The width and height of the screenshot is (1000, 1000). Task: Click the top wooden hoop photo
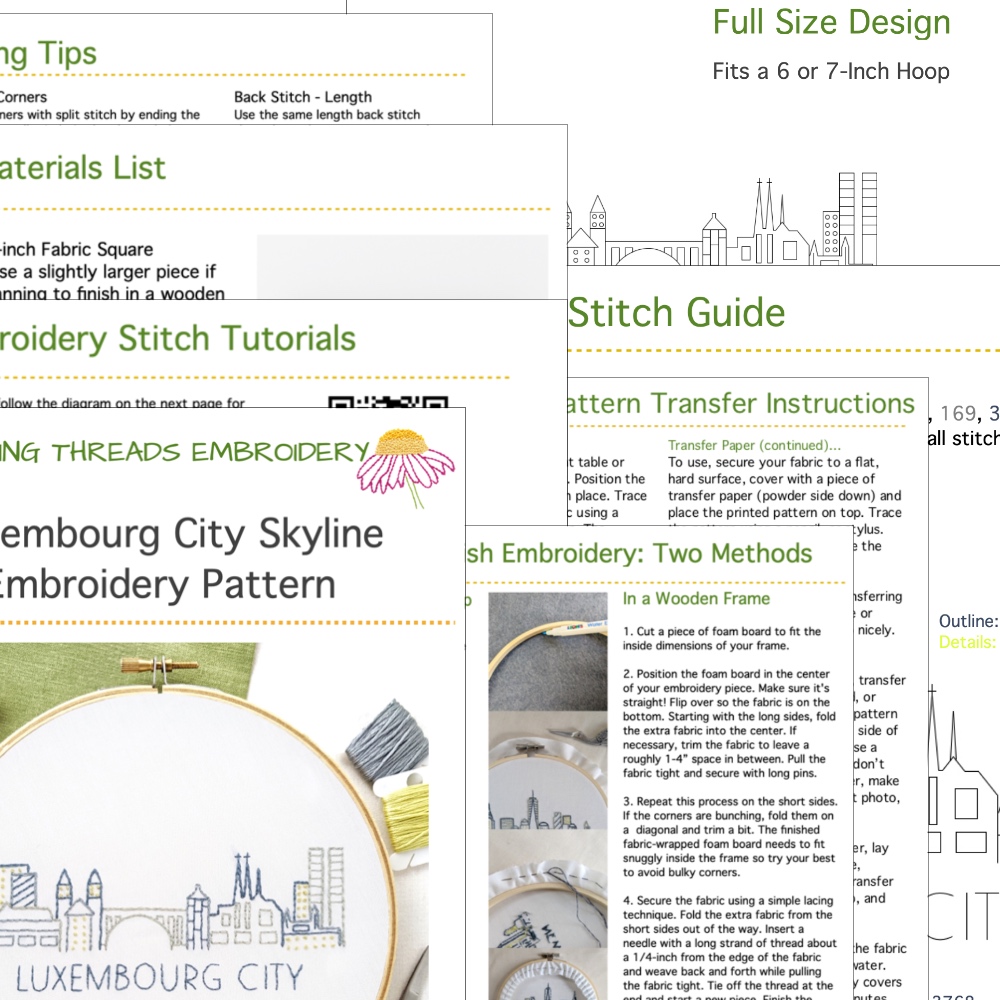(548, 651)
